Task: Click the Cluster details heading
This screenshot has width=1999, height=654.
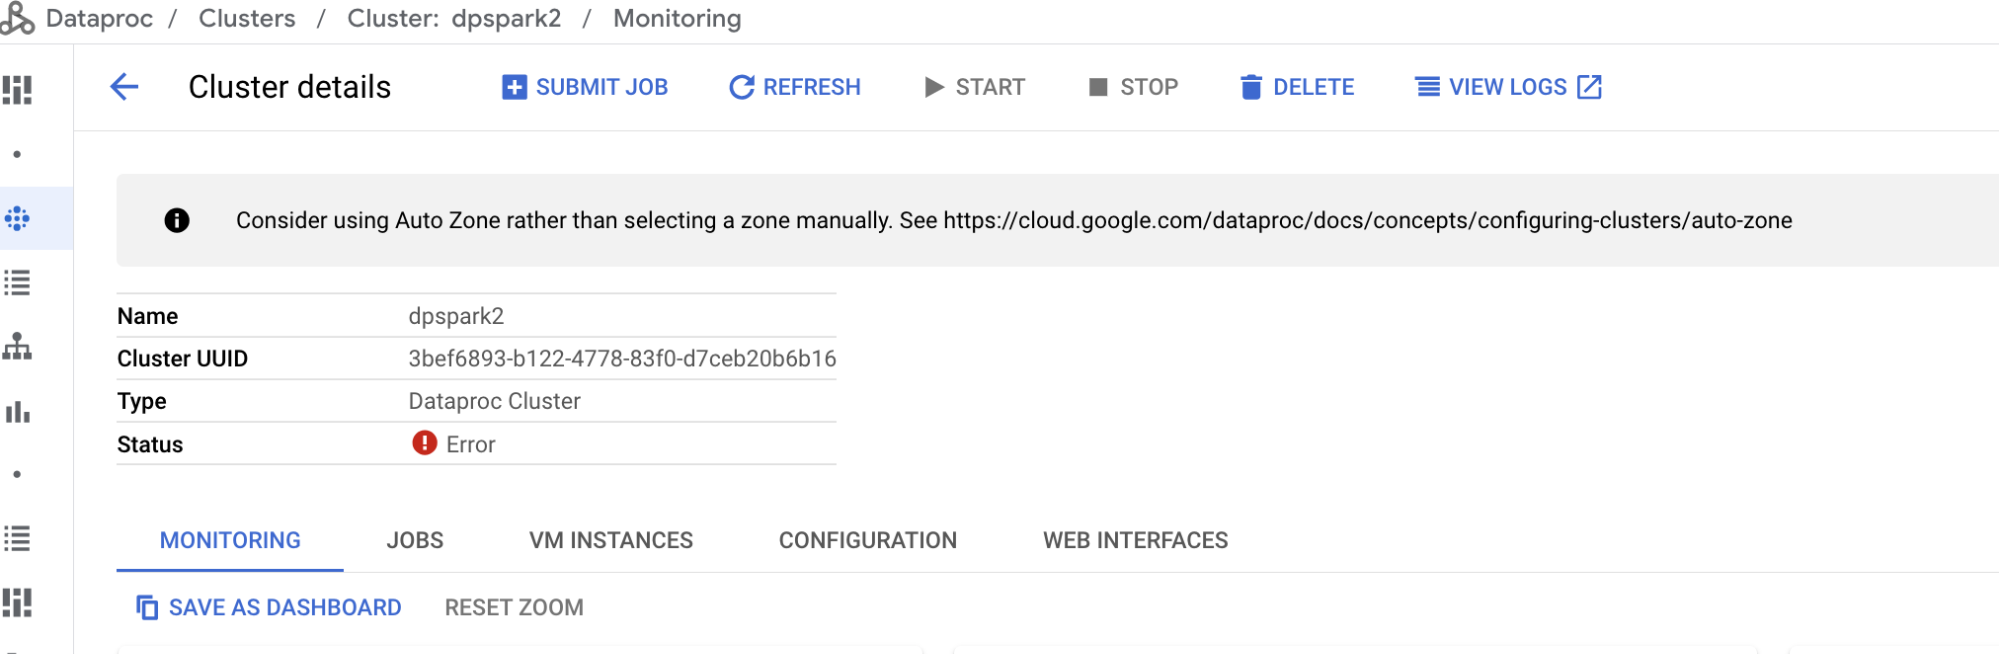Action: tap(290, 87)
